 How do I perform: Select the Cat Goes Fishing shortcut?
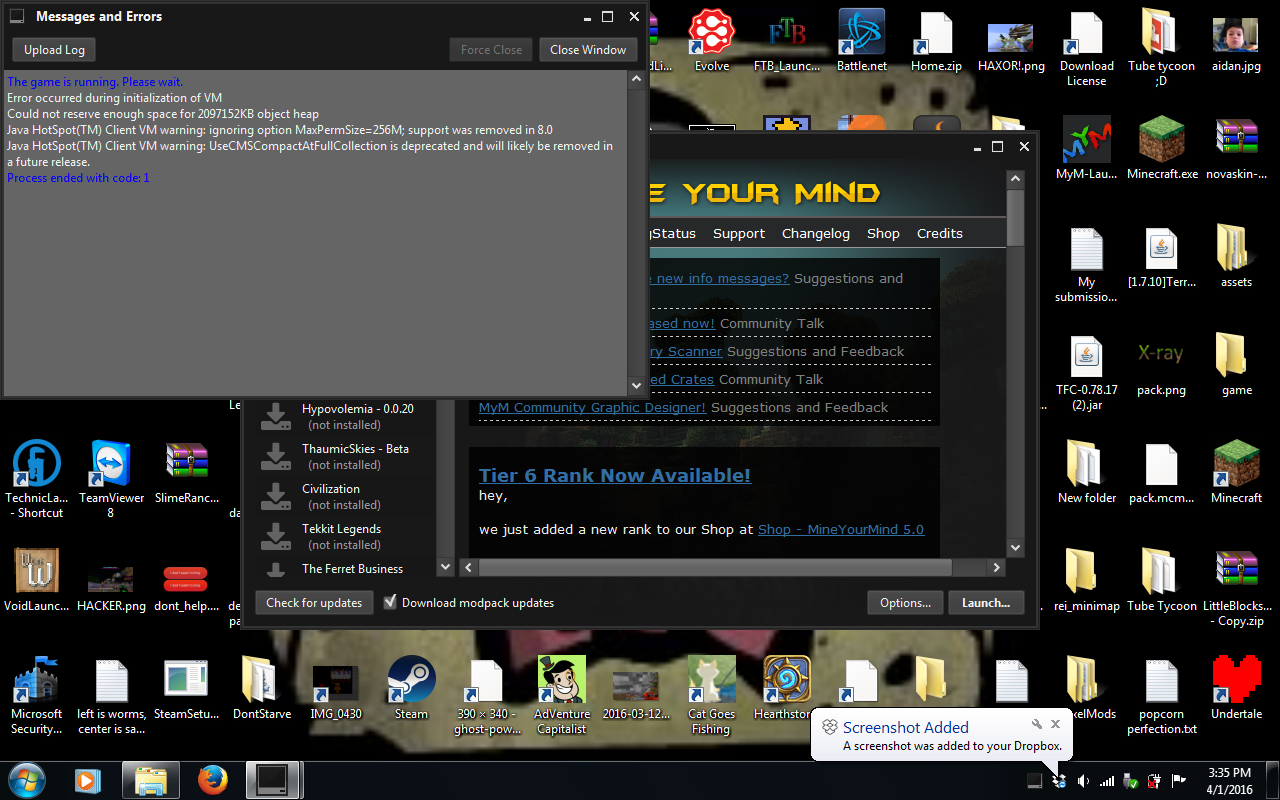pos(711,695)
